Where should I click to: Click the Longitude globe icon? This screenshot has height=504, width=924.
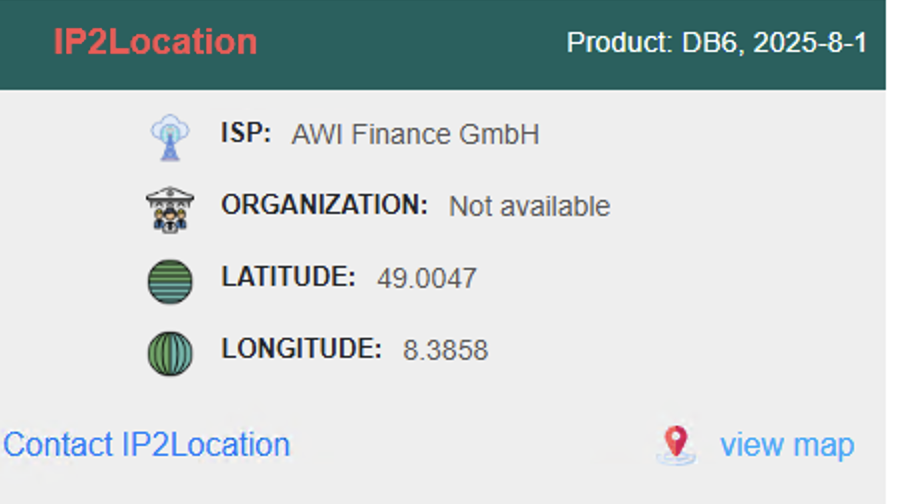coord(170,354)
